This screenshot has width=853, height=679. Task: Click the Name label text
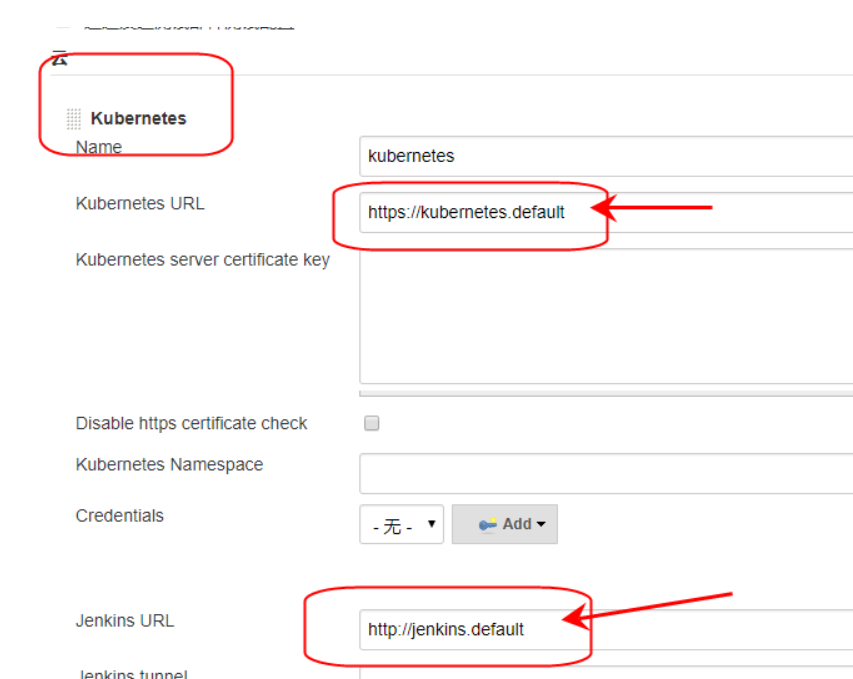[99, 147]
